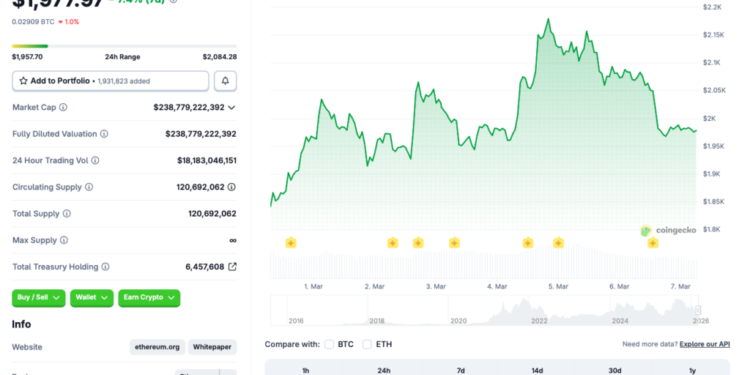Click the 24h Range progress bar
Screen dimensions: 750x375
[x=124, y=46]
